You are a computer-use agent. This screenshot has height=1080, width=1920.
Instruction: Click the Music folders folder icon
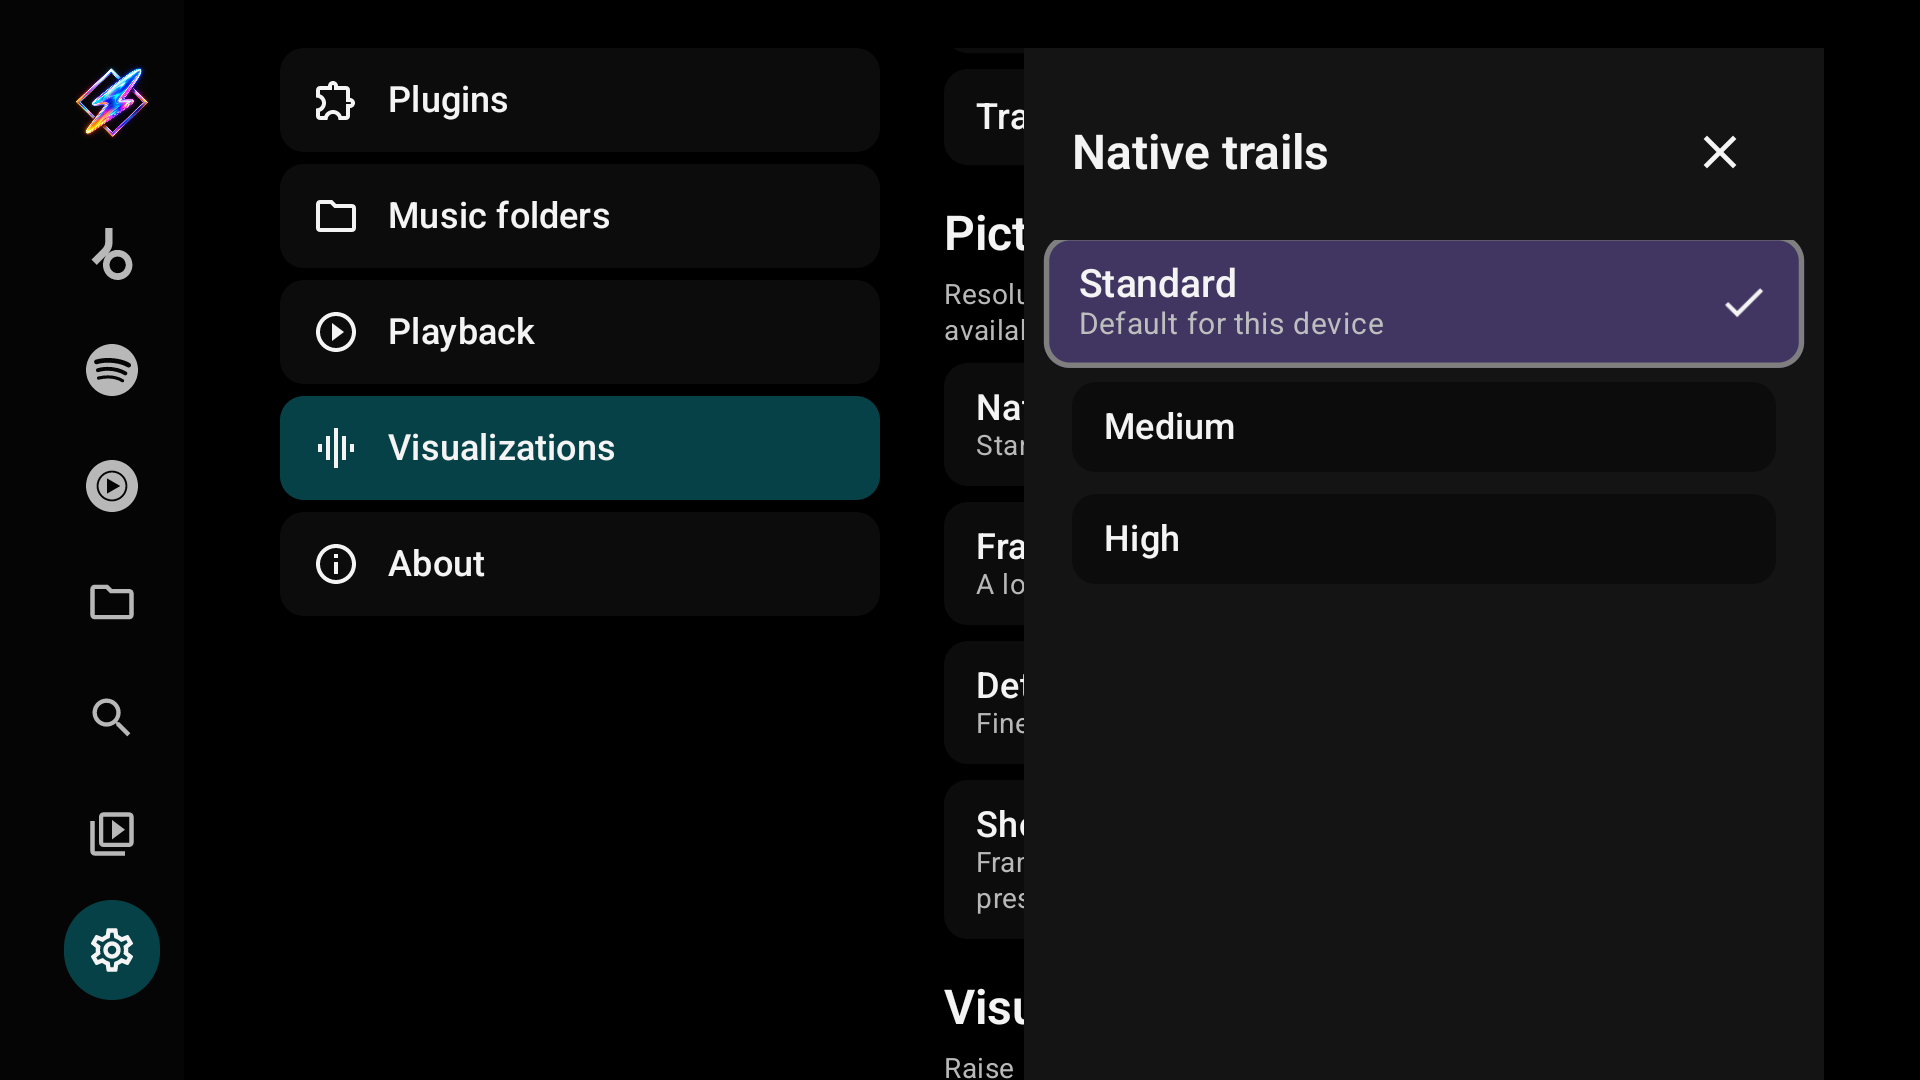(x=335, y=216)
